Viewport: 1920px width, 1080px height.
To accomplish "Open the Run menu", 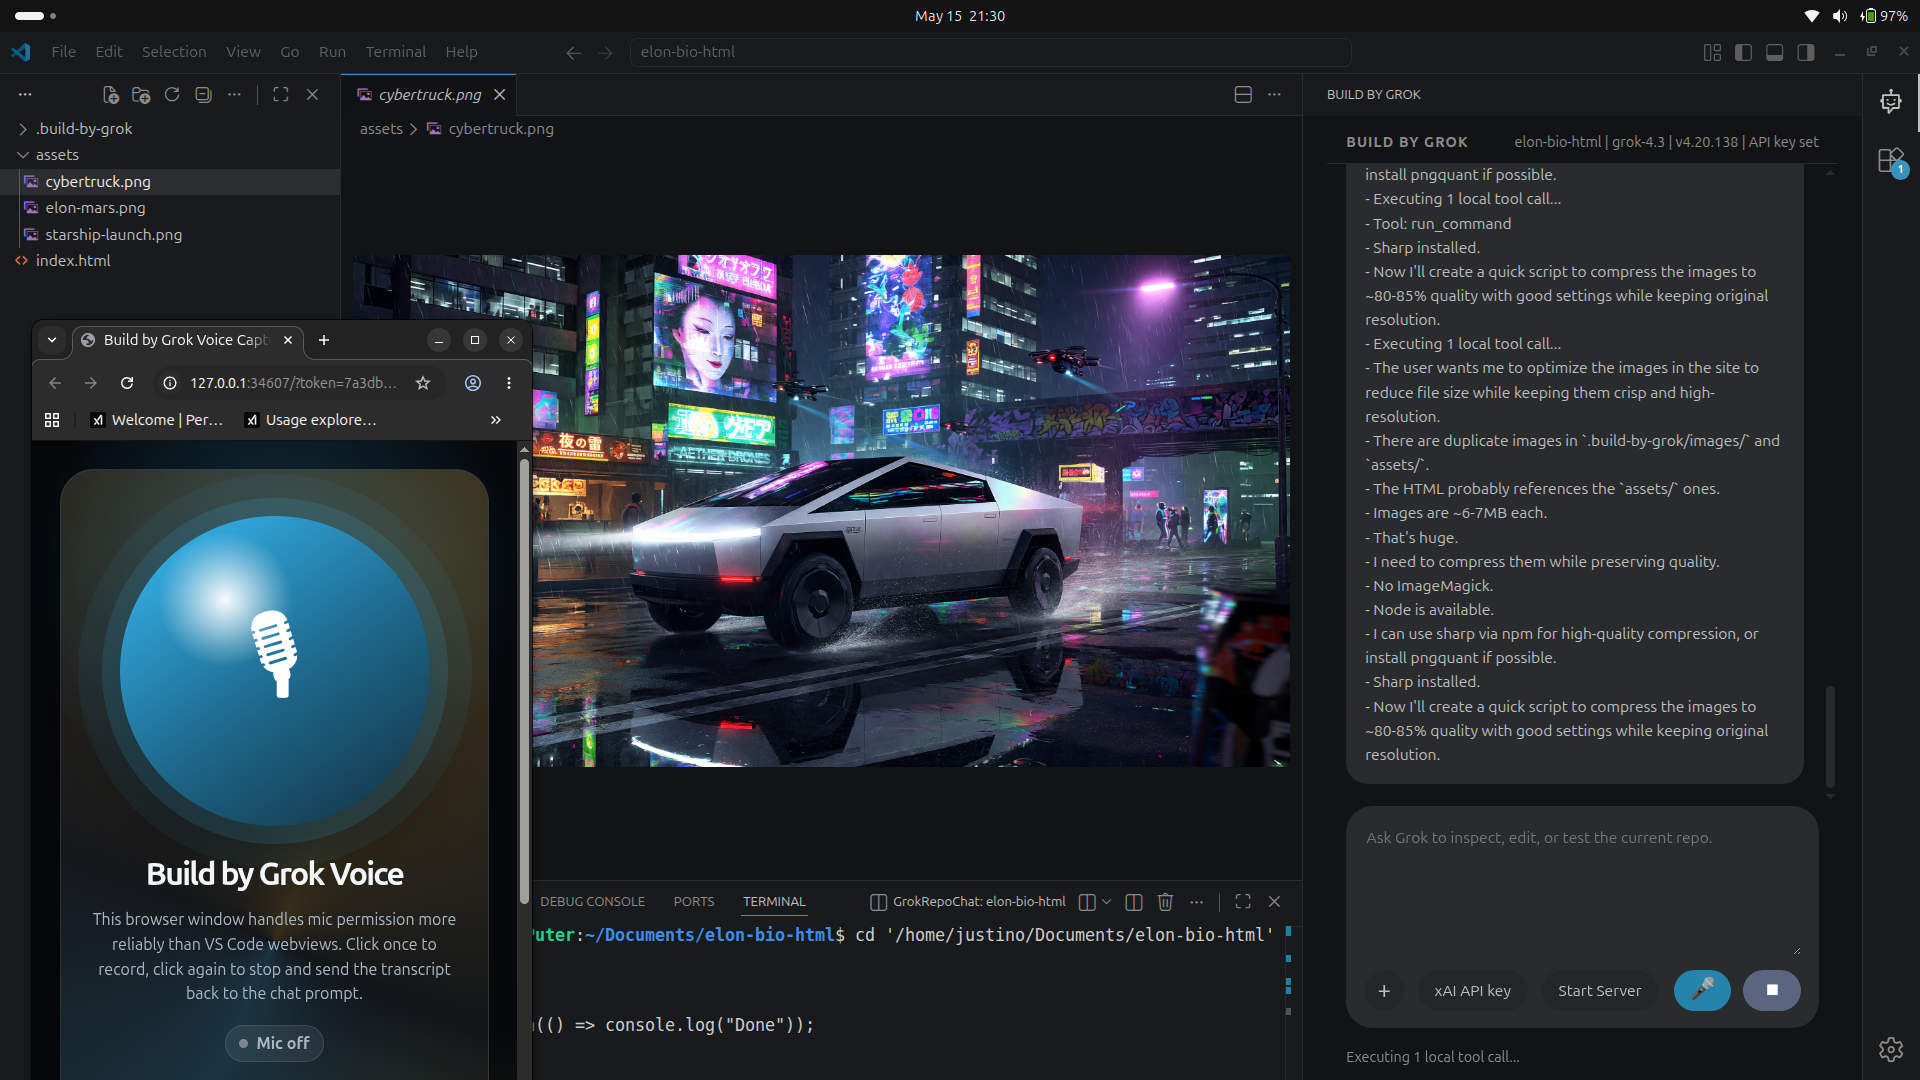I will 332,52.
